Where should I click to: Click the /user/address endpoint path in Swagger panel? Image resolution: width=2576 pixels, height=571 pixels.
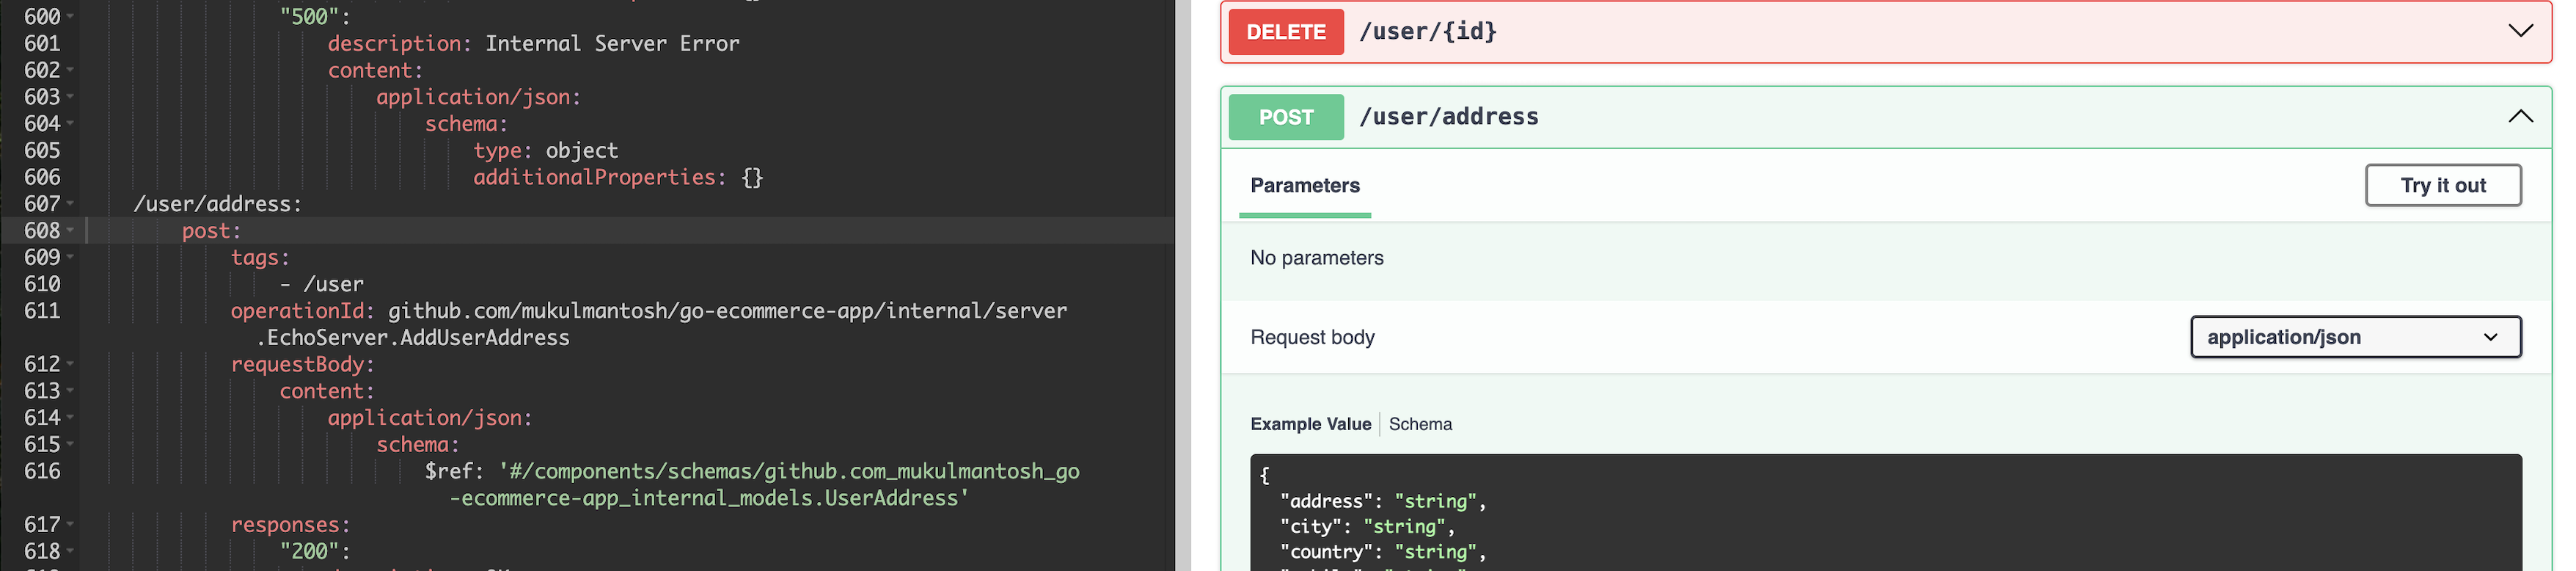click(x=1449, y=116)
